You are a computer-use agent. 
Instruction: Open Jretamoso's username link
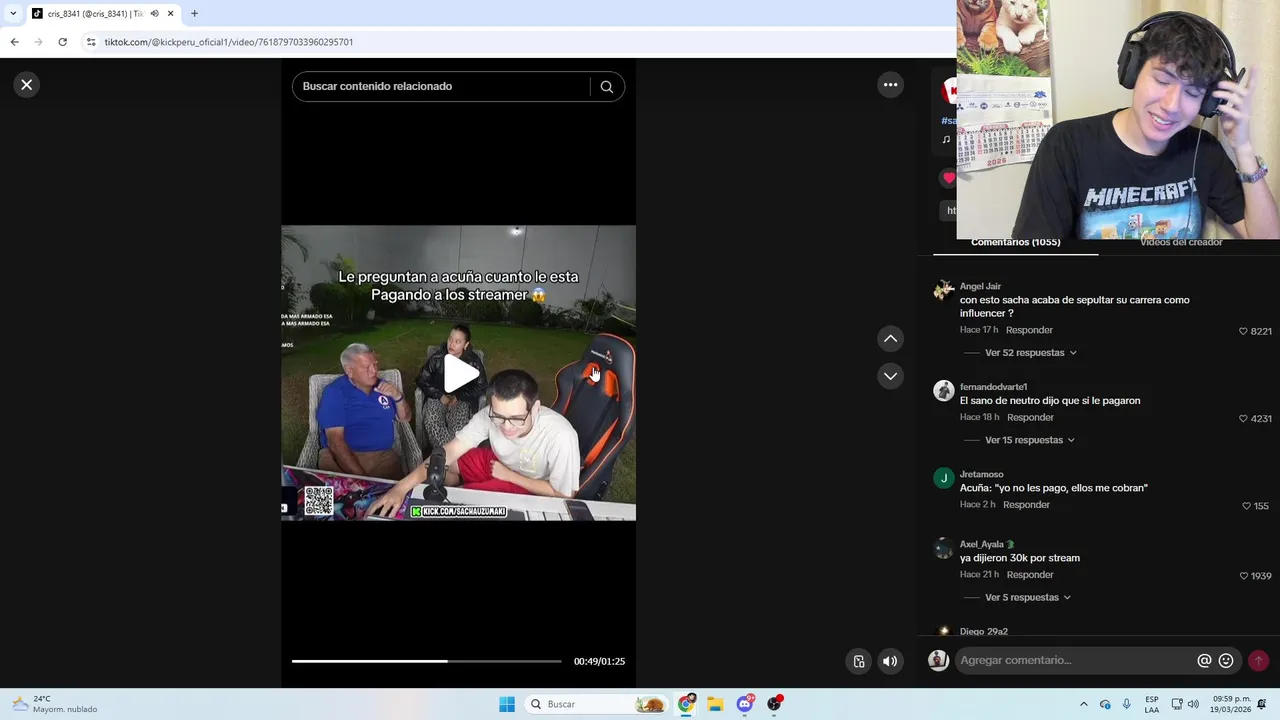point(981,474)
